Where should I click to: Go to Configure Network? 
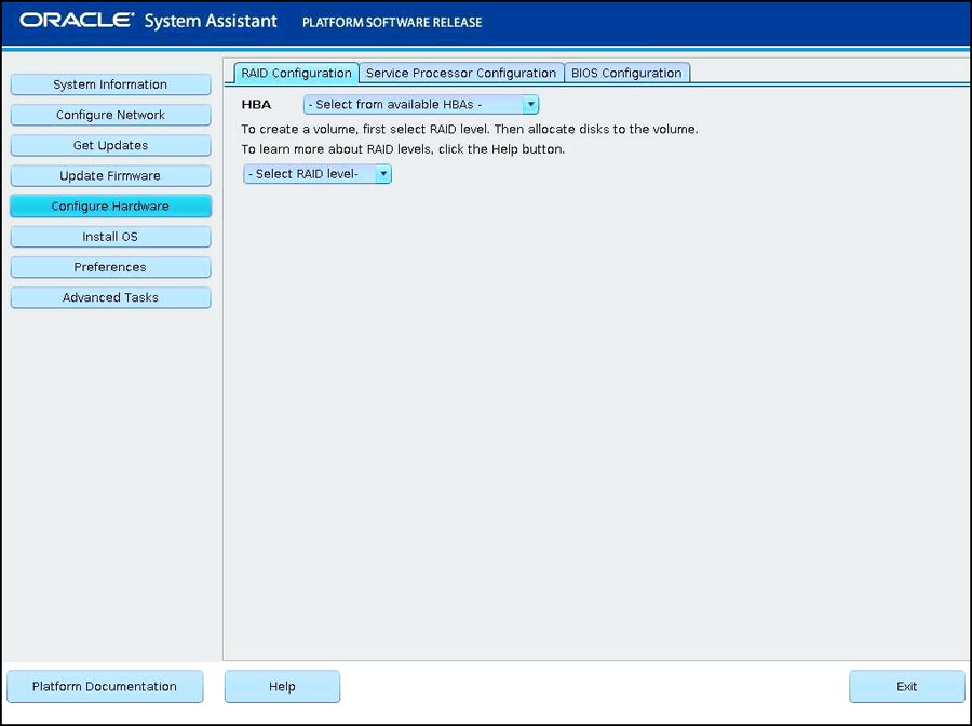(110, 115)
